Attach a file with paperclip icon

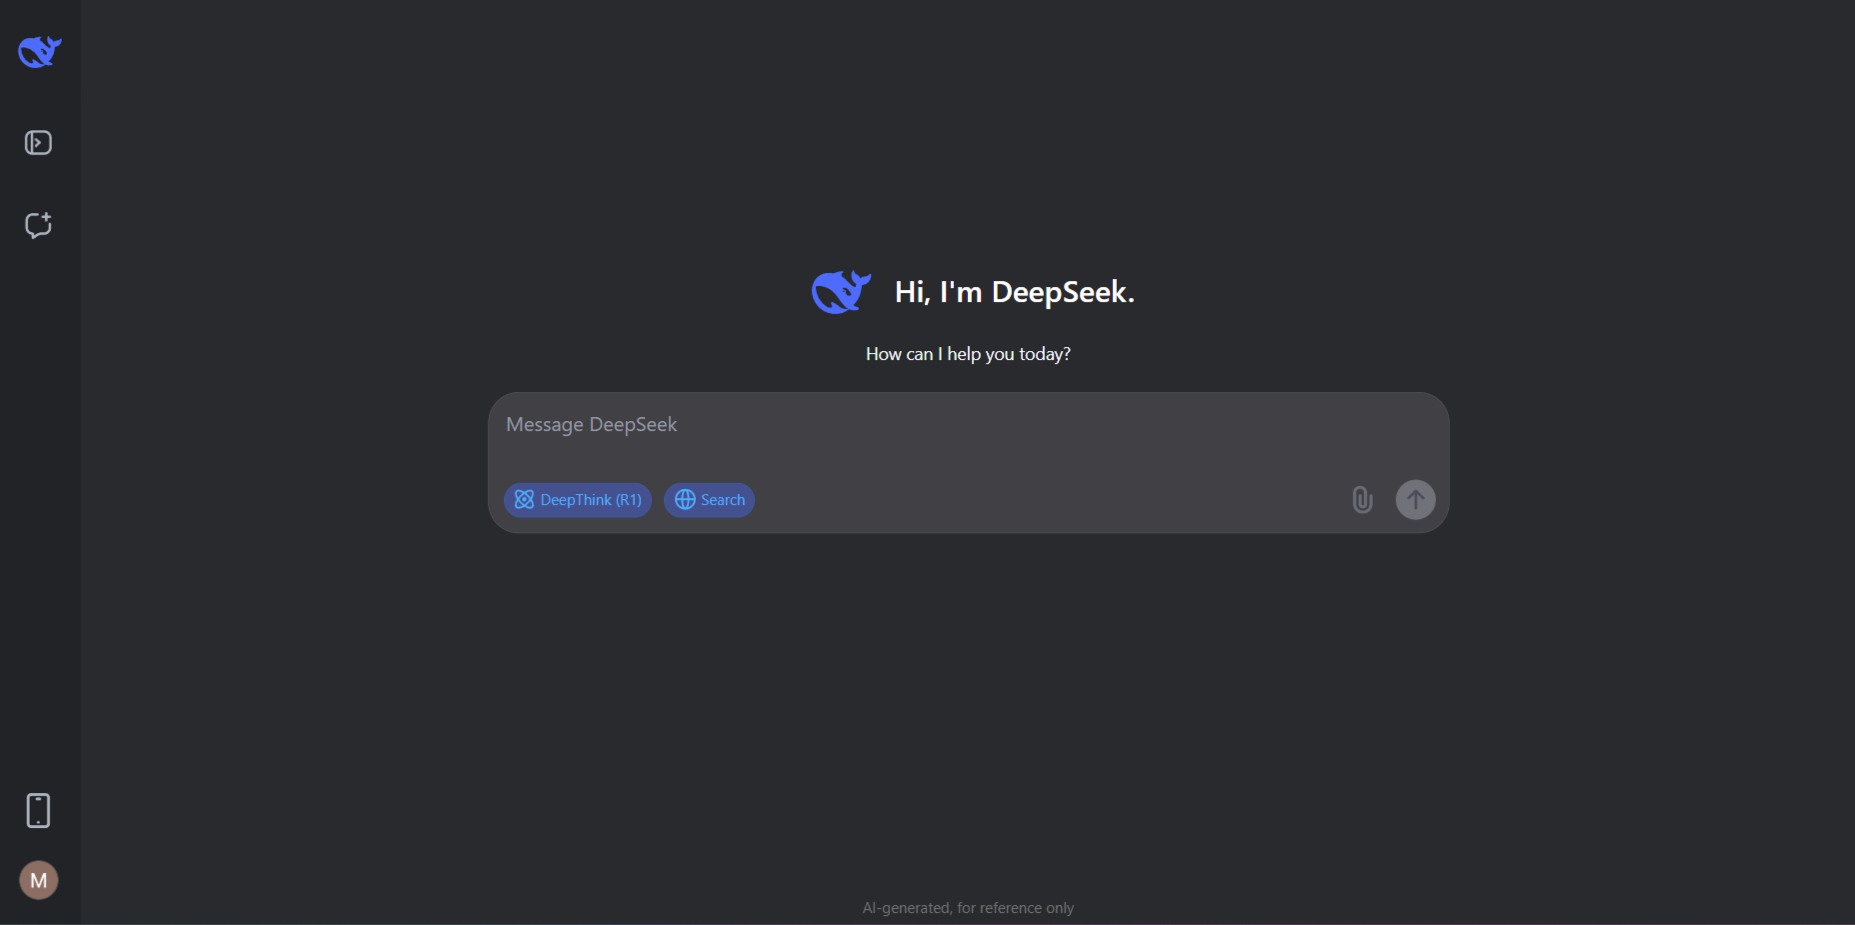[x=1362, y=500]
